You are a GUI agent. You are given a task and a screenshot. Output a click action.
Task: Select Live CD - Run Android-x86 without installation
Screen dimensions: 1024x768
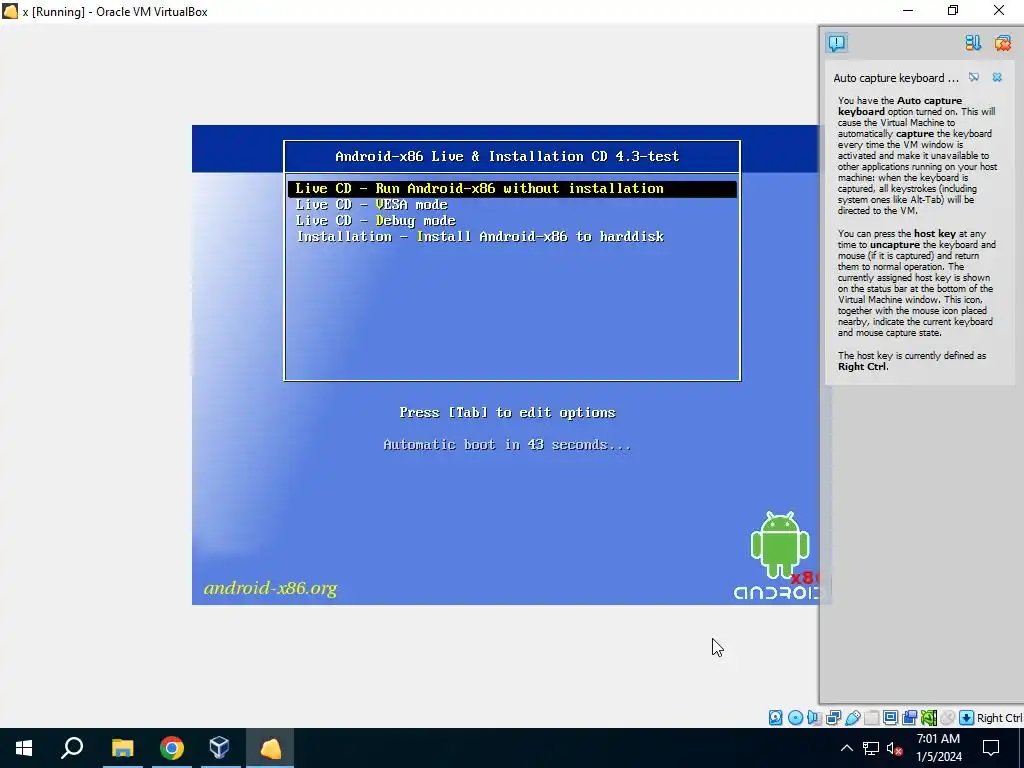tap(512, 189)
